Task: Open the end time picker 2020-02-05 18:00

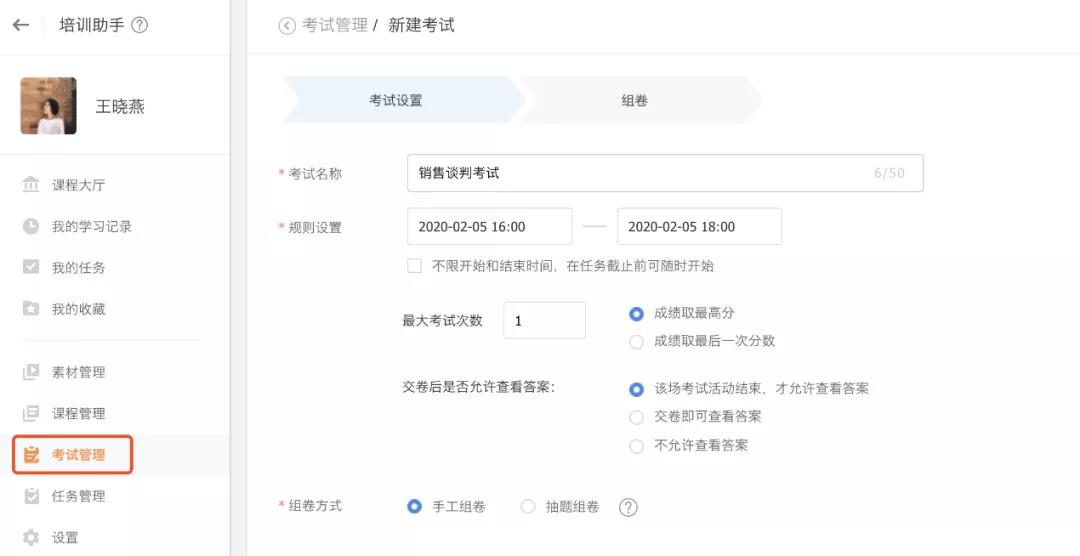Action: coord(699,227)
